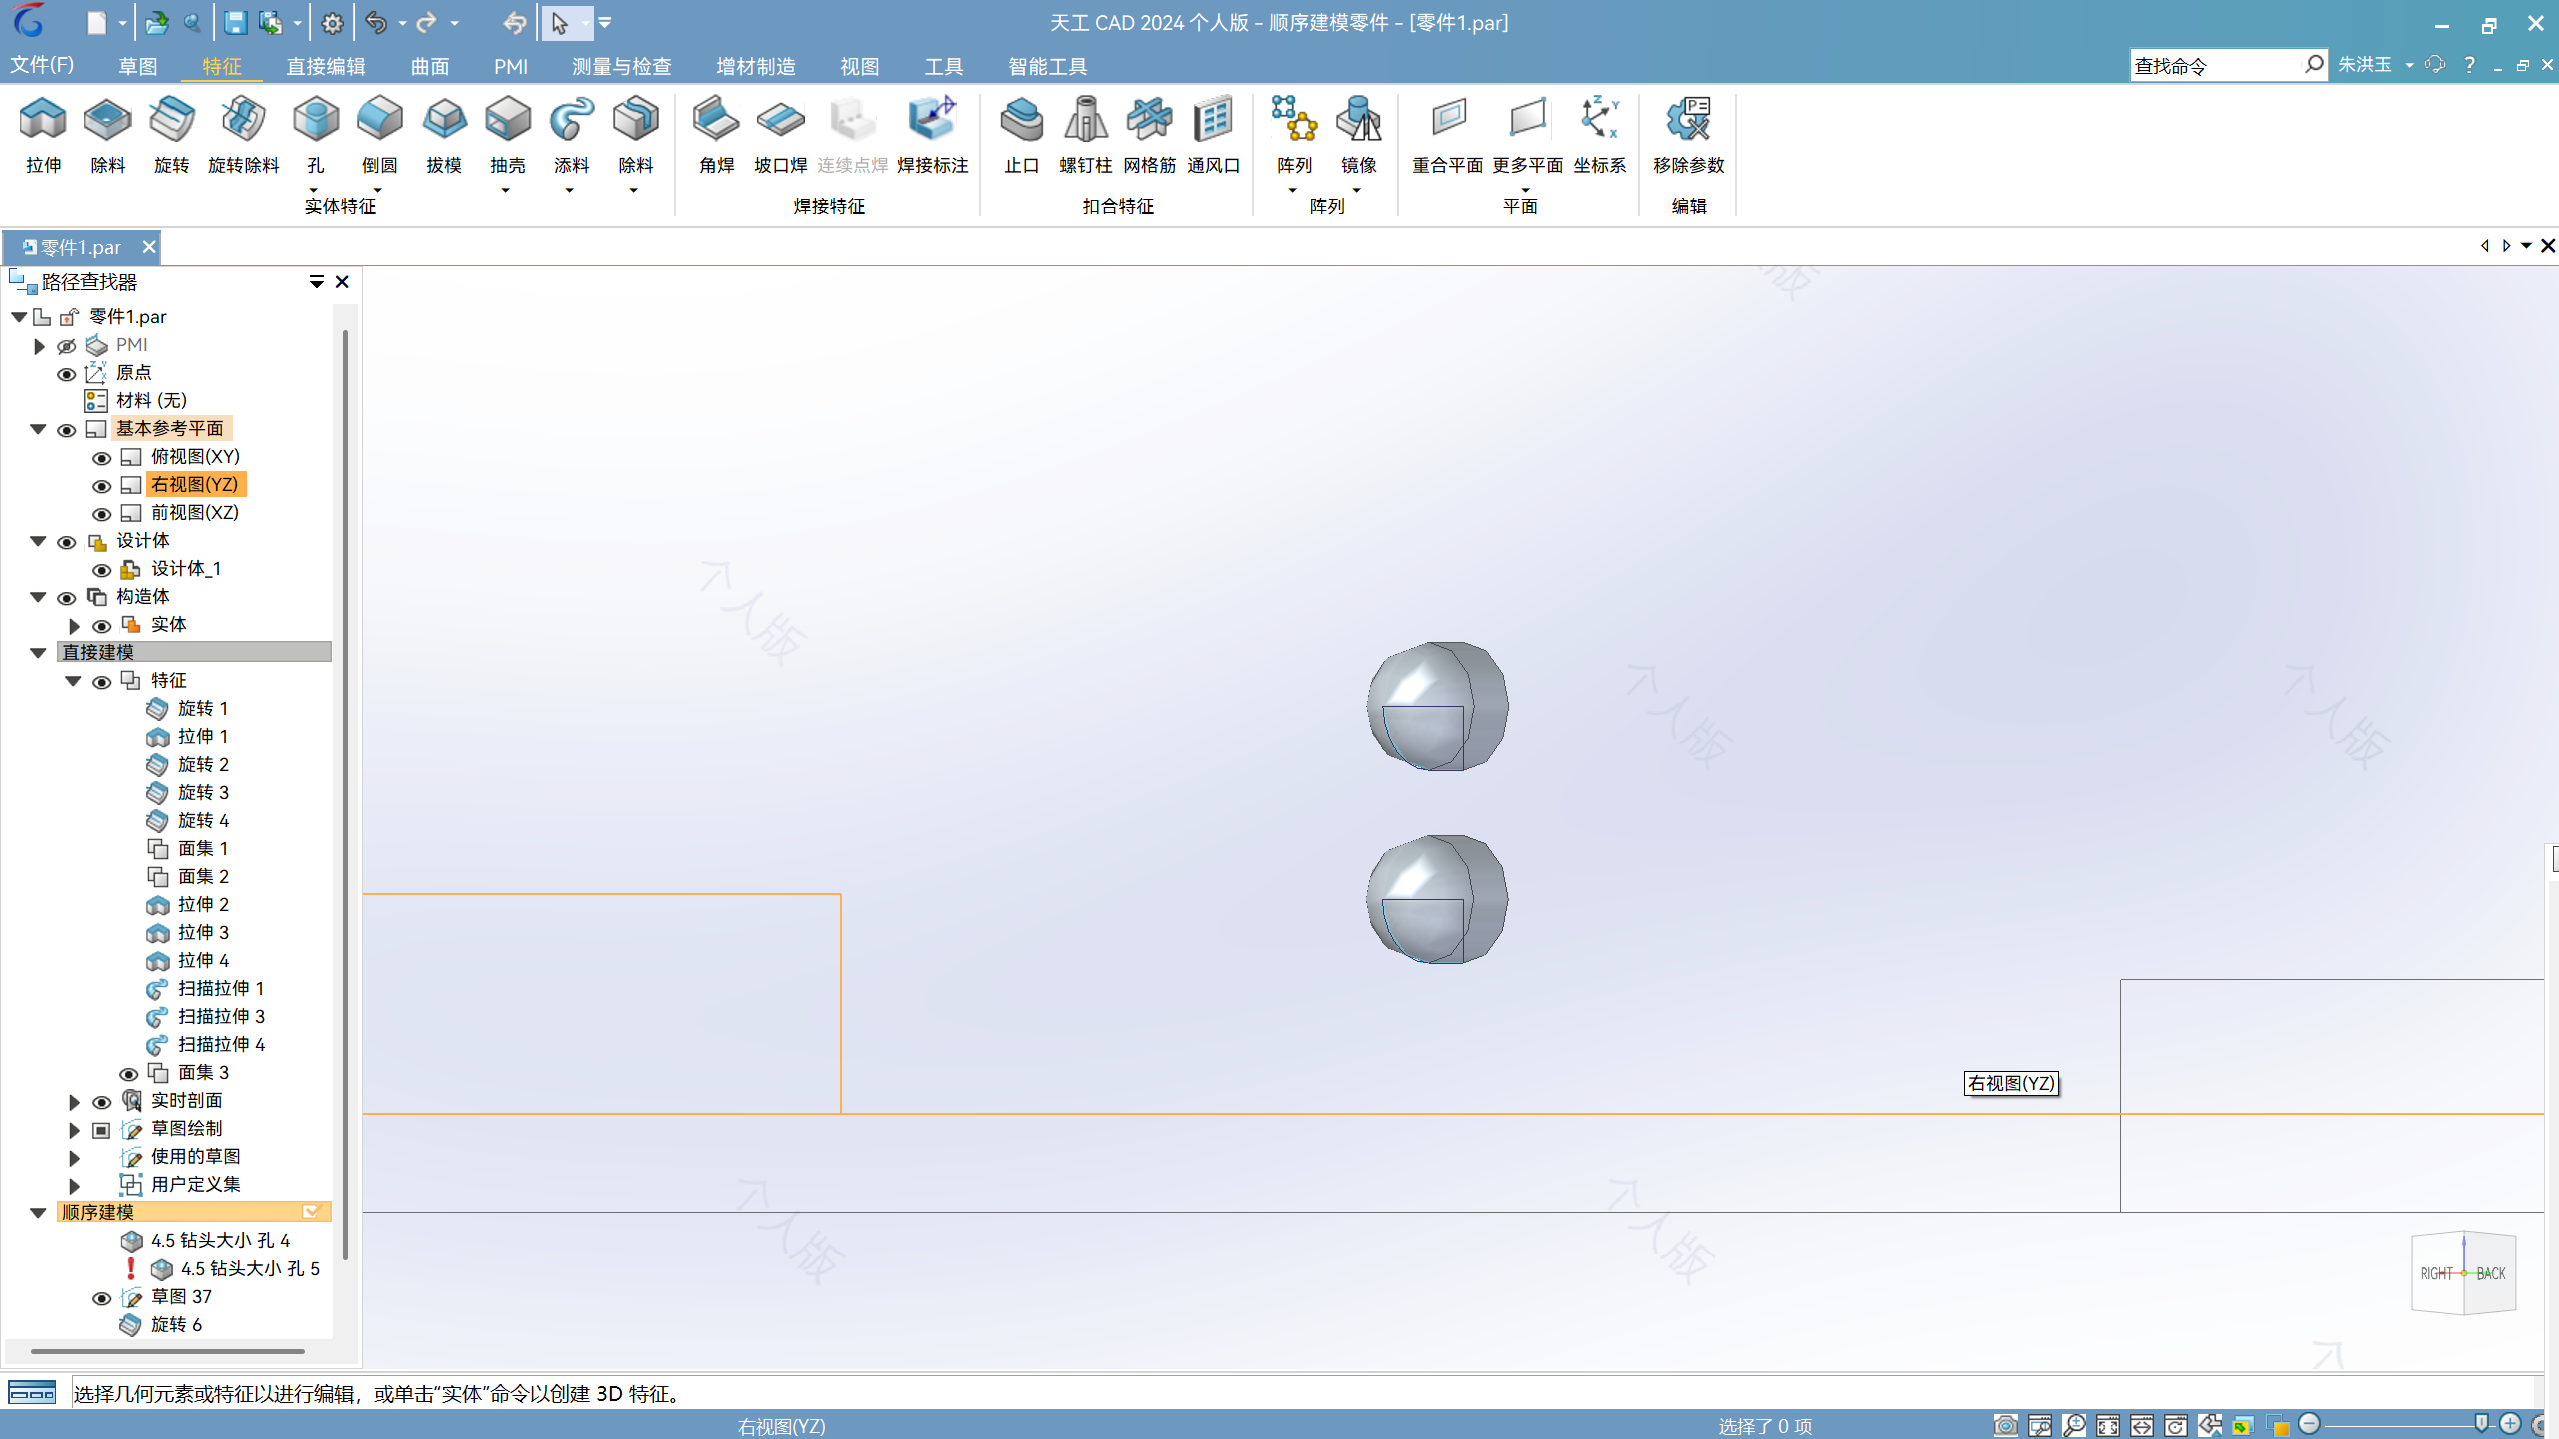Select the 添料 add material tool
Screen dimensions: 2559x1439
click(x=571, y=135)
